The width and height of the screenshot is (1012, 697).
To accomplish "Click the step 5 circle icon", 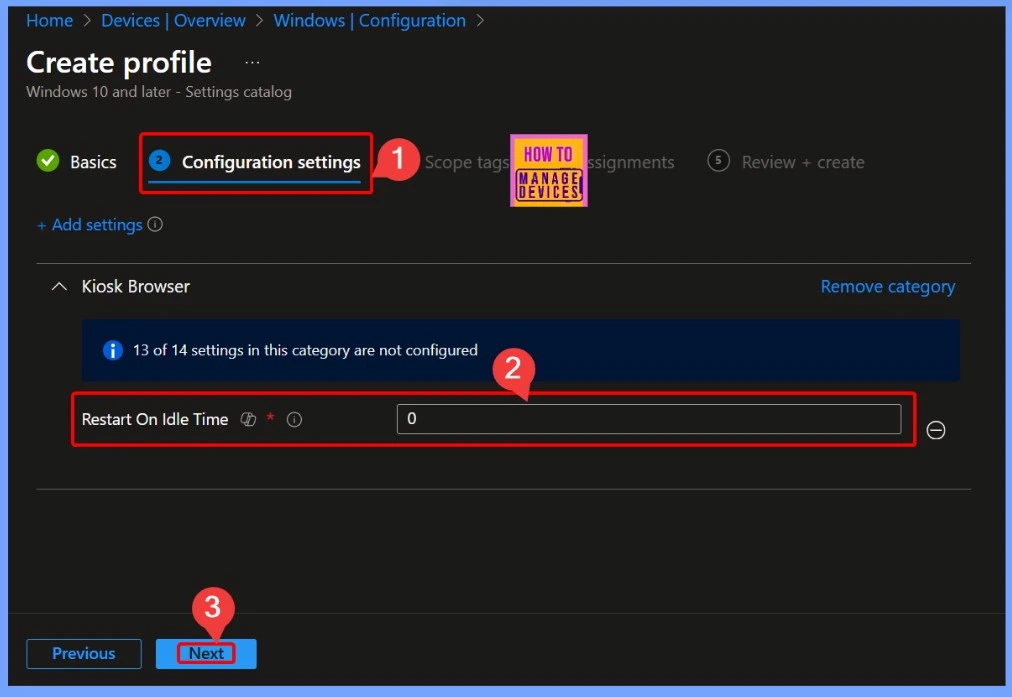I will (718, 161).
